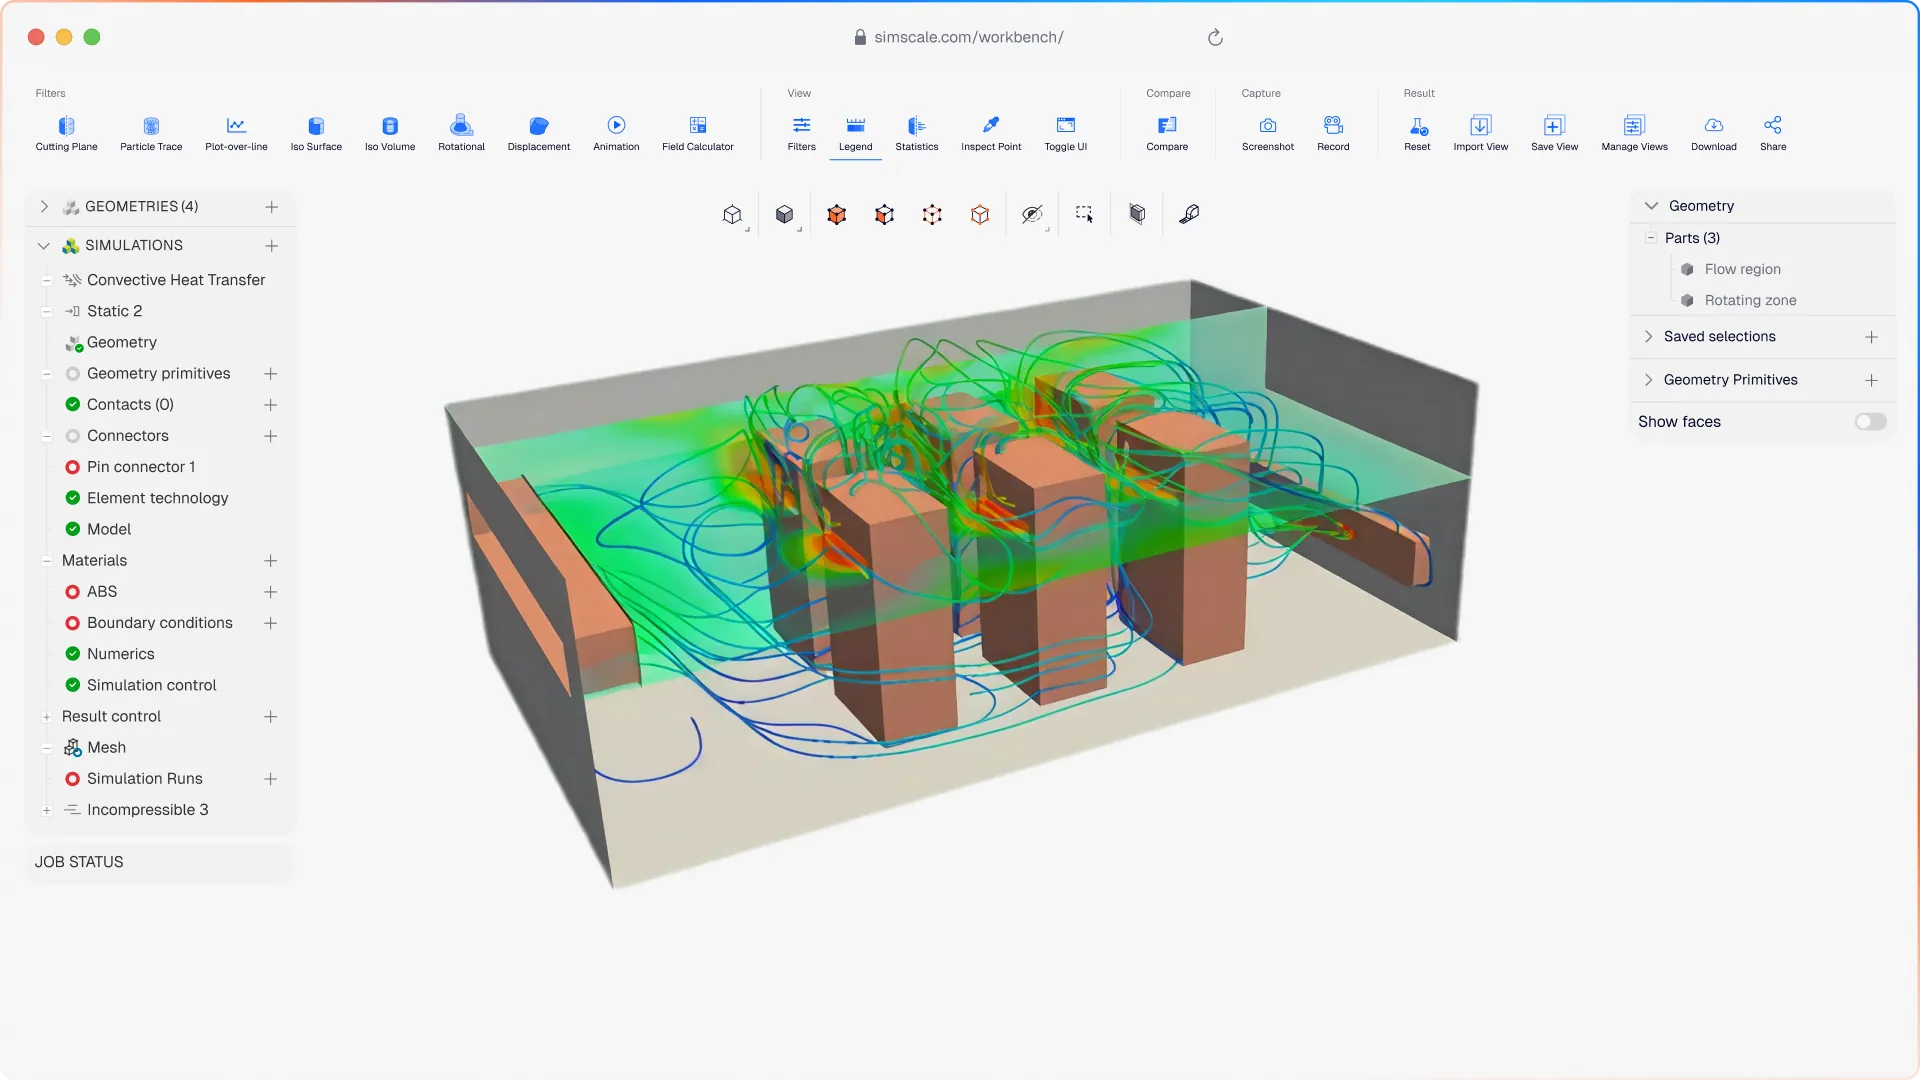Screen dimensions: 1920x1080
Task: Toggle the Legend display
Action: (855, 133)
